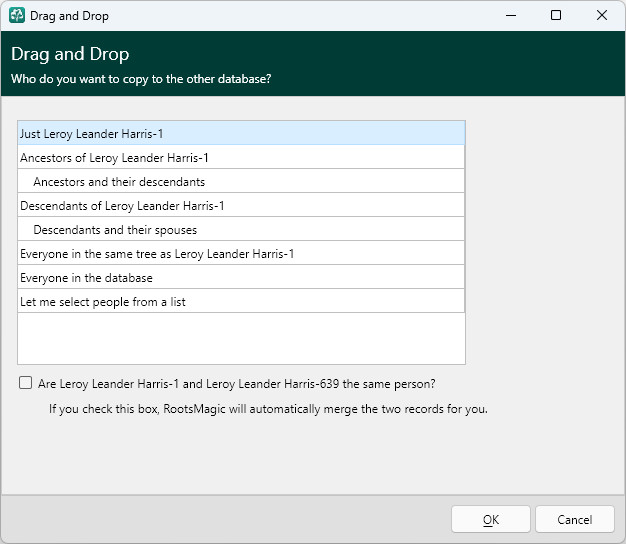Viewport: 626px width, 544px height.
Task: Select 'Everyone in the same tree' option
Action: pos(241,253)
